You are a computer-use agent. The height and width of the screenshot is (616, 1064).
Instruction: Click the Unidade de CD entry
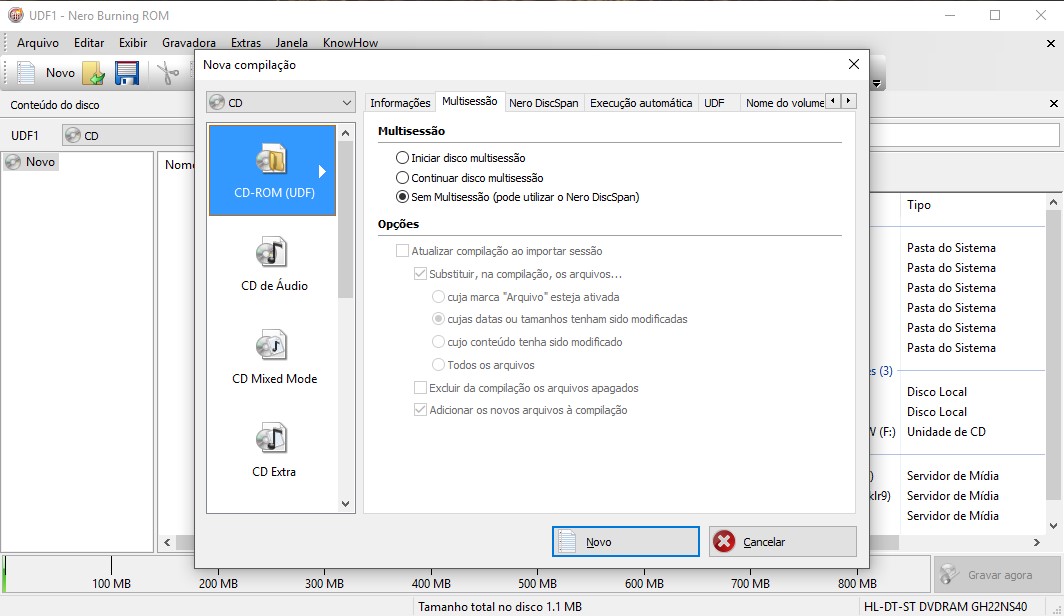pos(946,431)
